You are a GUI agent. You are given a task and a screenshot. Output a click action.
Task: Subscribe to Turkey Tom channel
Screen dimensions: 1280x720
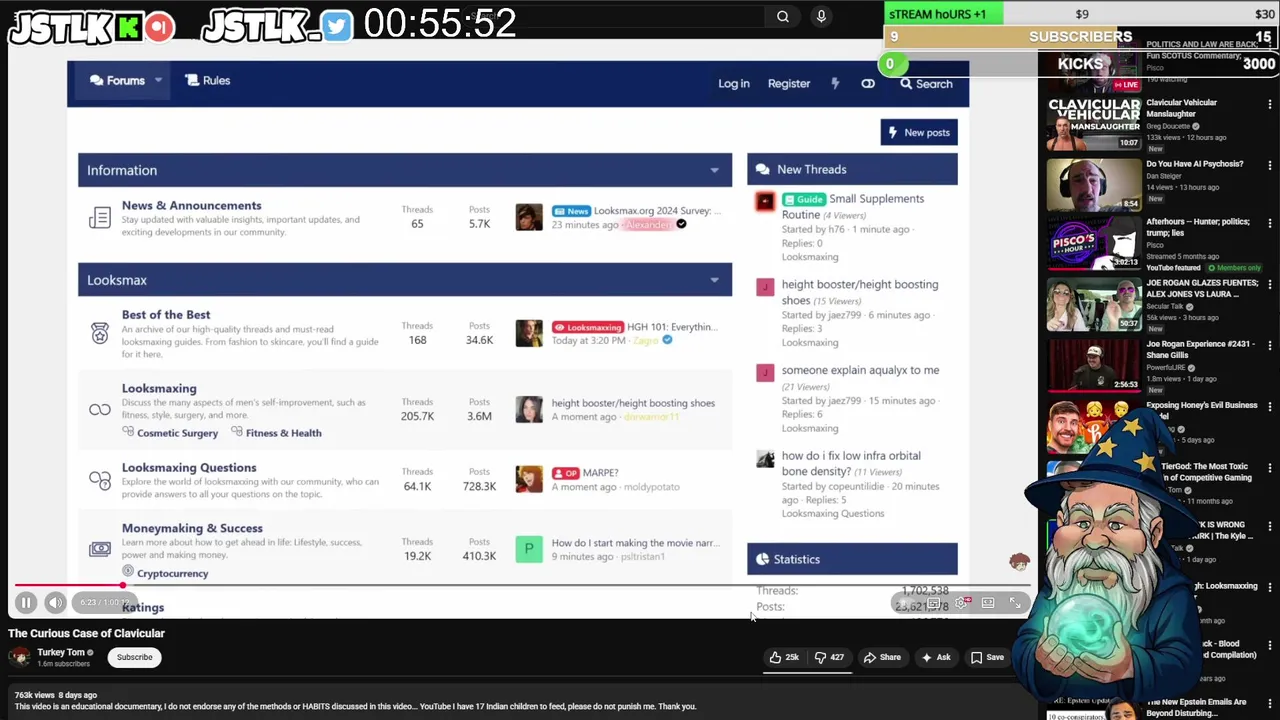coord(134,657)
